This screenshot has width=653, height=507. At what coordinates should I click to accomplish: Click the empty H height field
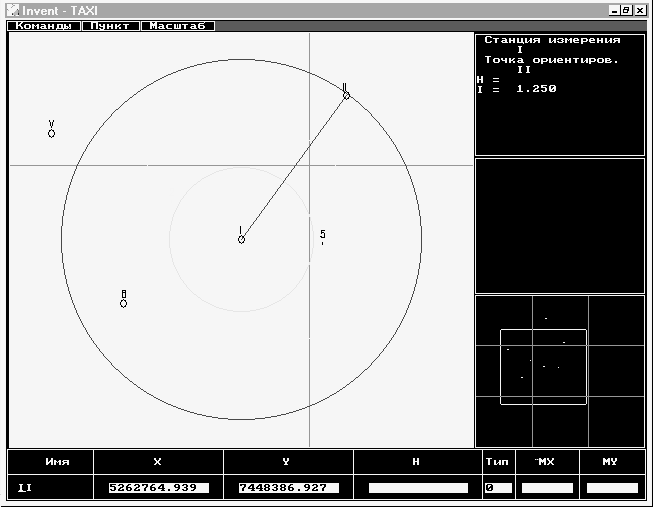(418, 487)
